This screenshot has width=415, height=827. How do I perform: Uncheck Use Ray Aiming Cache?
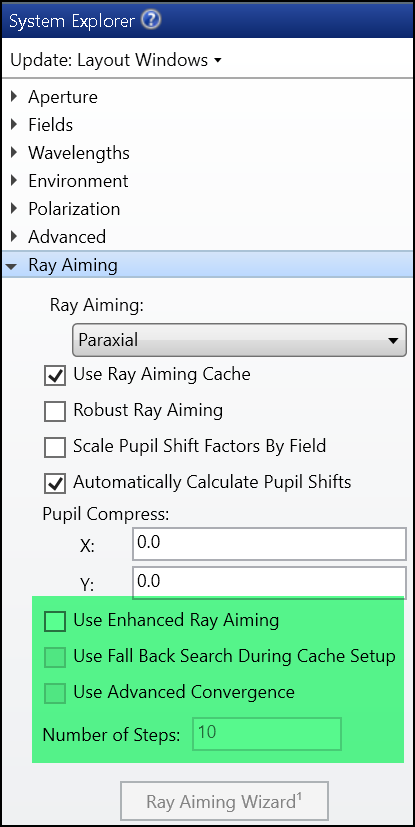point(55,376)
